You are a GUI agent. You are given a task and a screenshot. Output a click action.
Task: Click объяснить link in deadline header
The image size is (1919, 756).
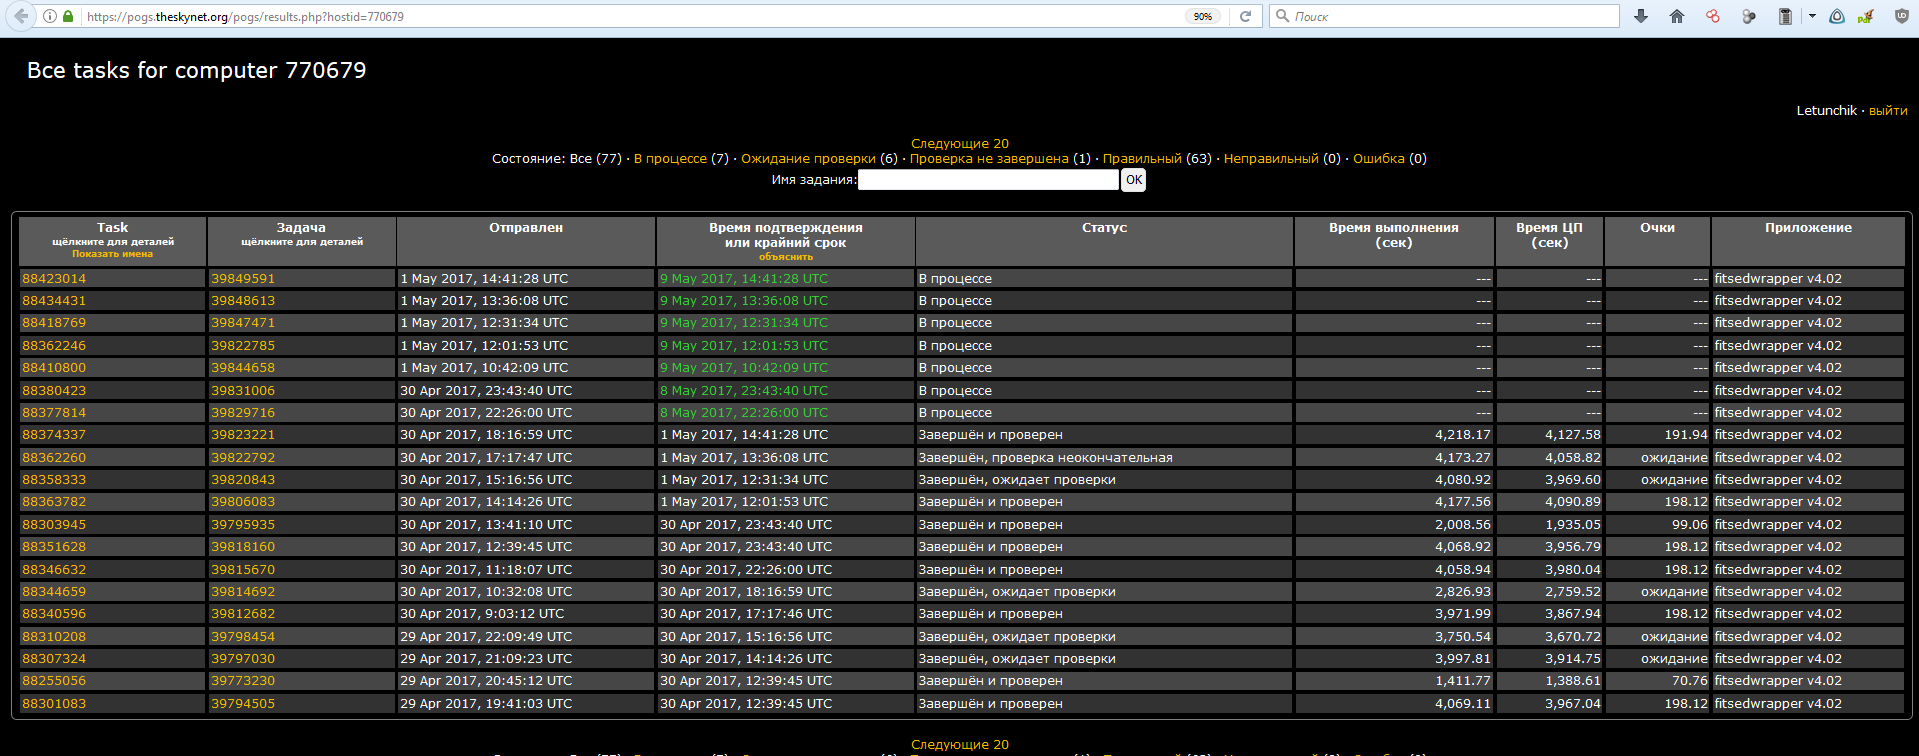[786, 257]
